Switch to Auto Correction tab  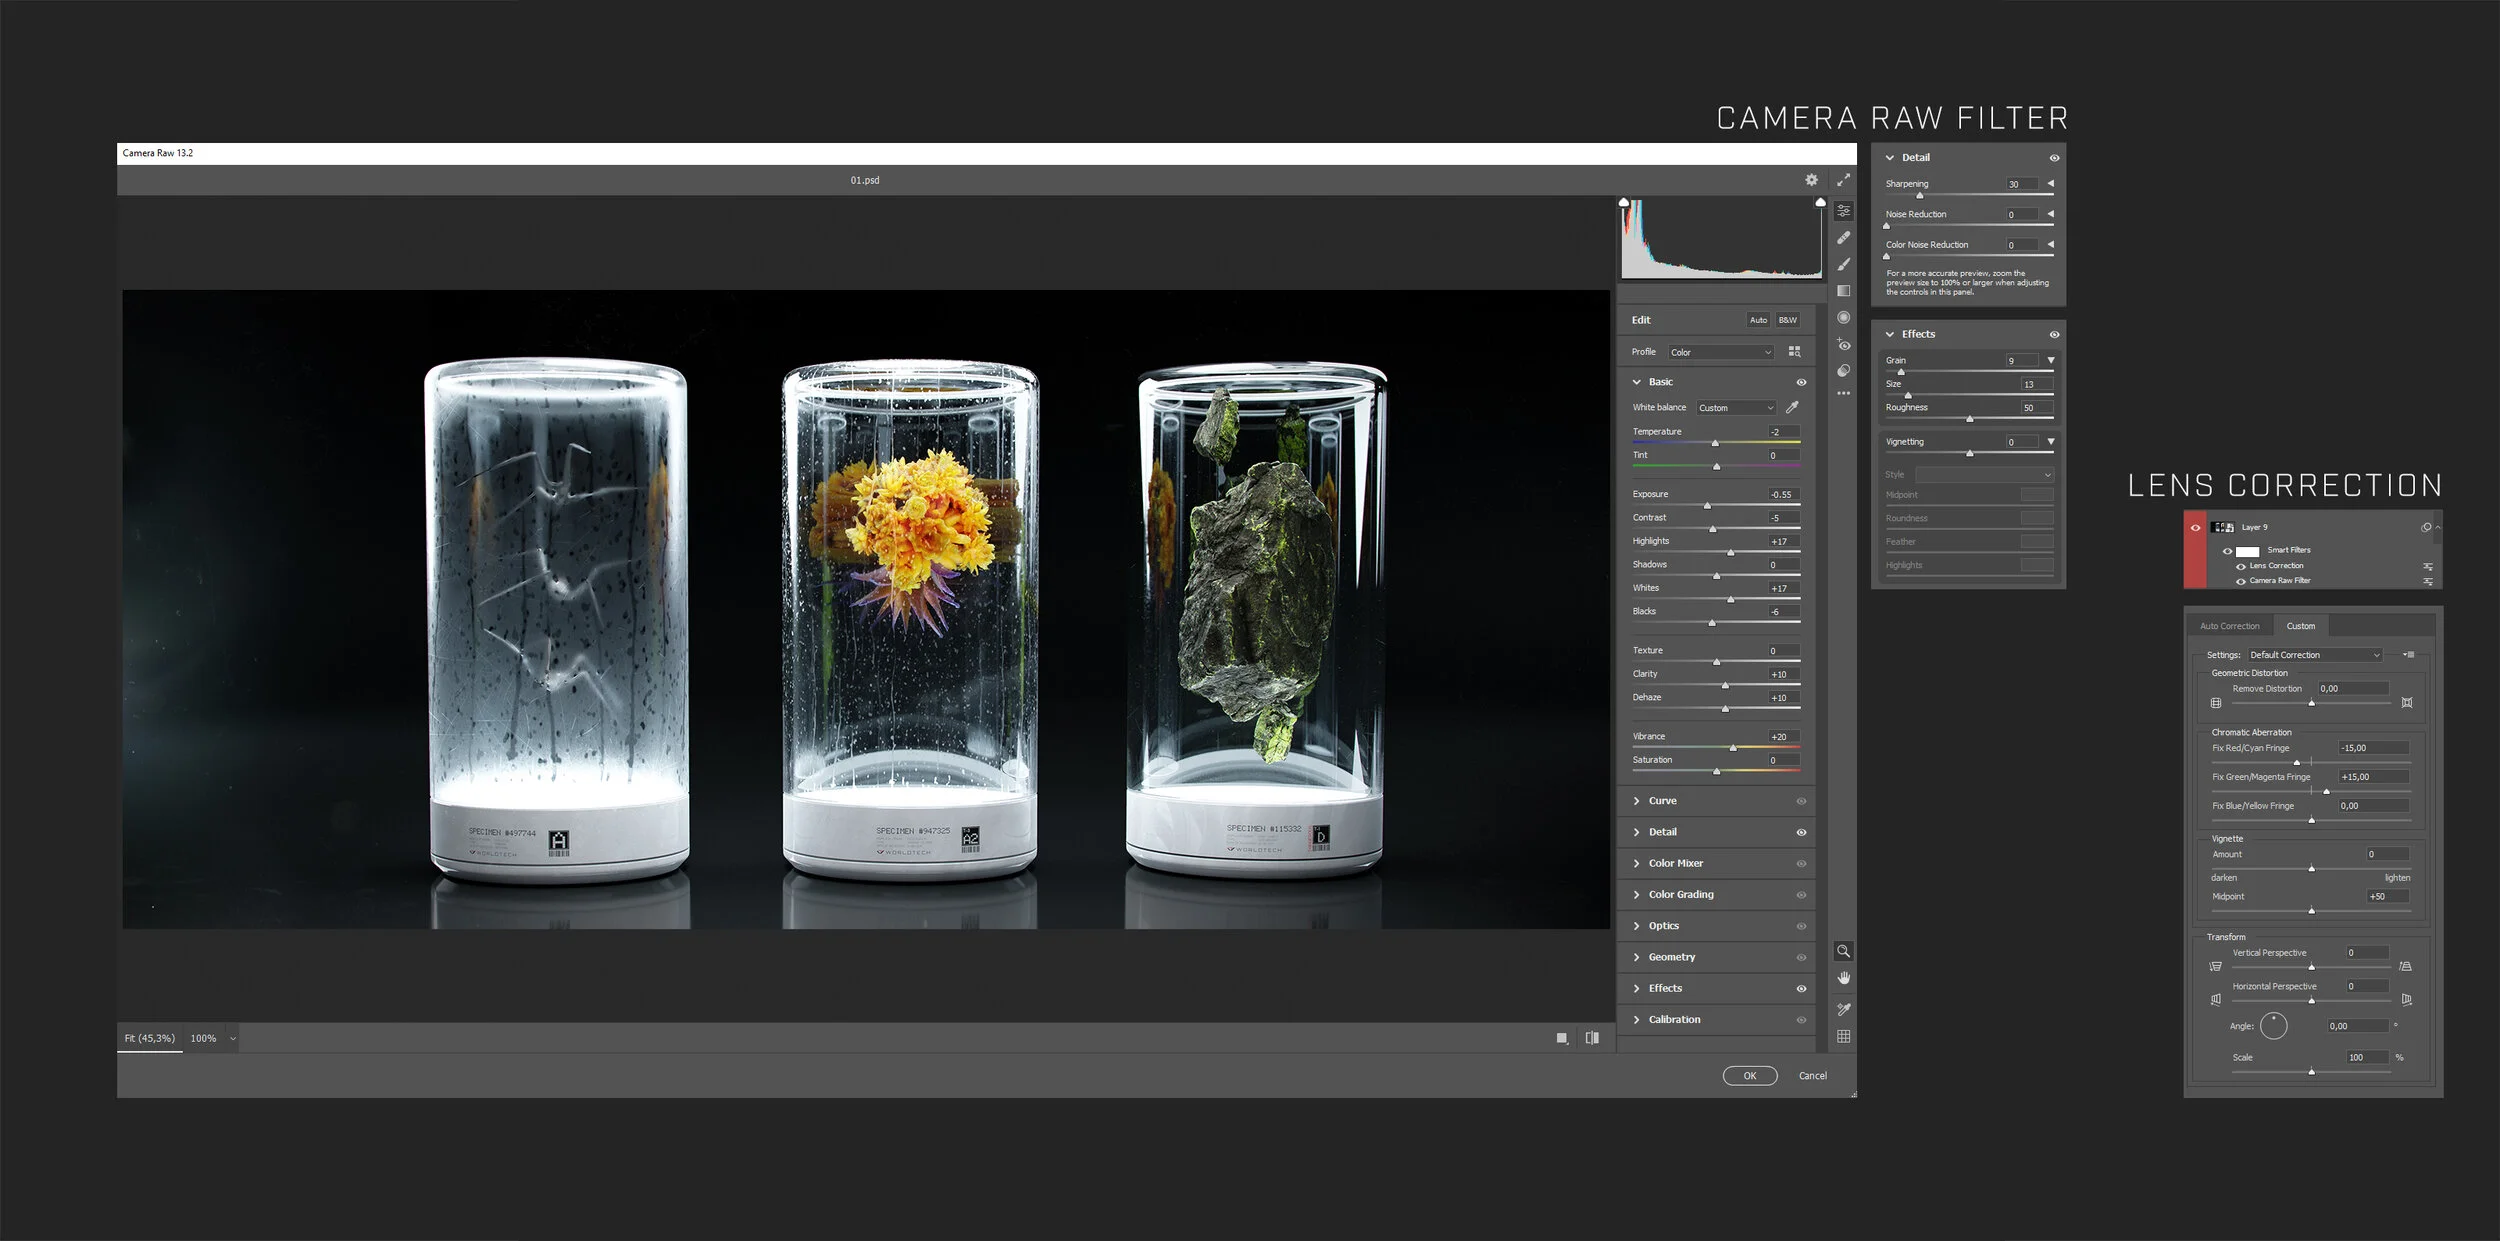[x=2229, y=626]
